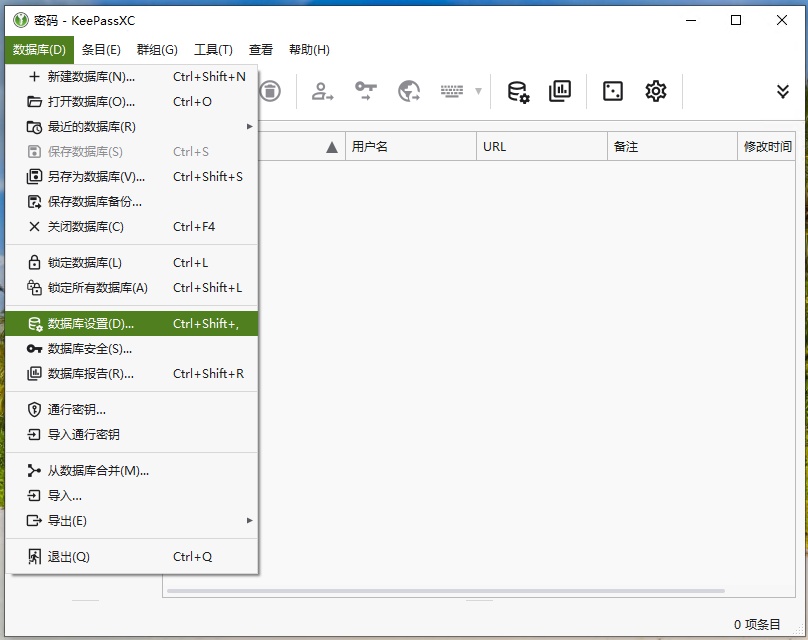Image resolution: width=808 pixels, height=640 pixels.
Task: Collapse the toolbar using the double chevron
Action: 782,91
